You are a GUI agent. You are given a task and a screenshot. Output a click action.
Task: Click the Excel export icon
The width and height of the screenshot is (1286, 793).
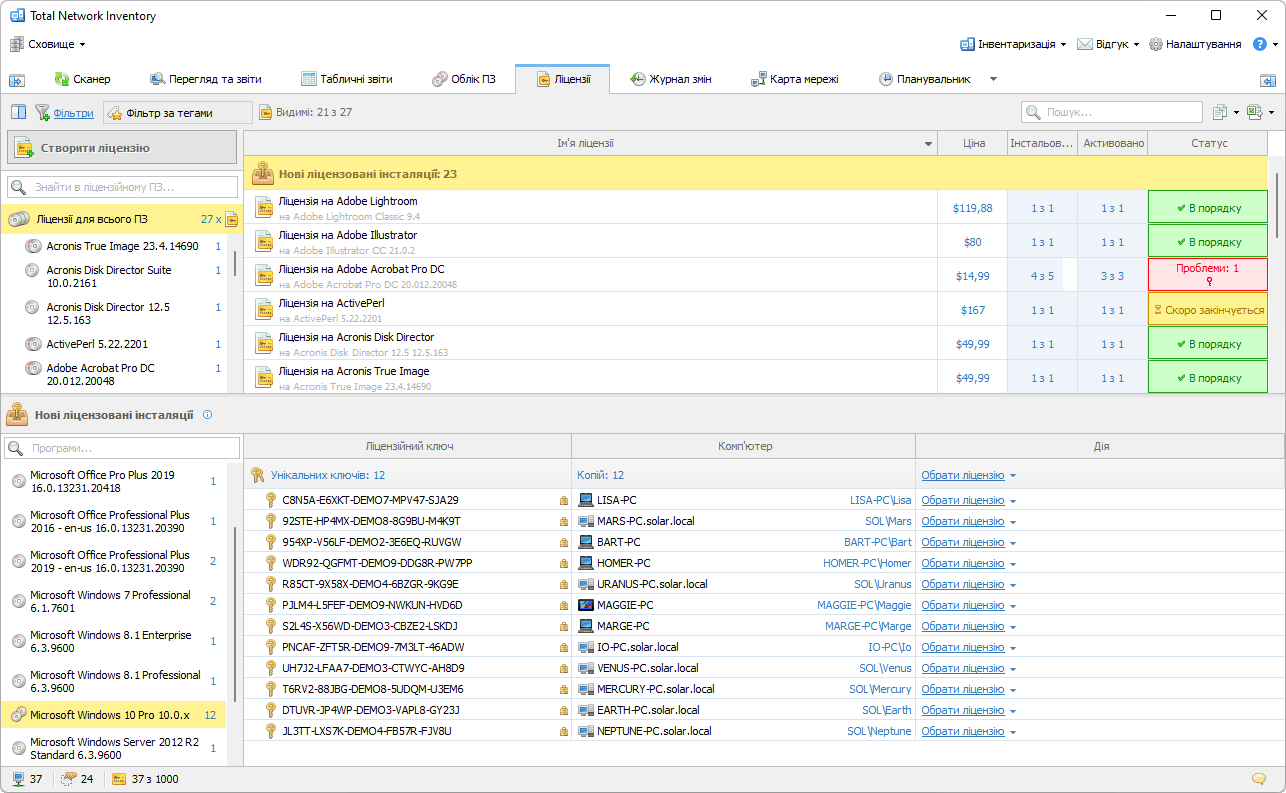click(x=1255, y=112)
